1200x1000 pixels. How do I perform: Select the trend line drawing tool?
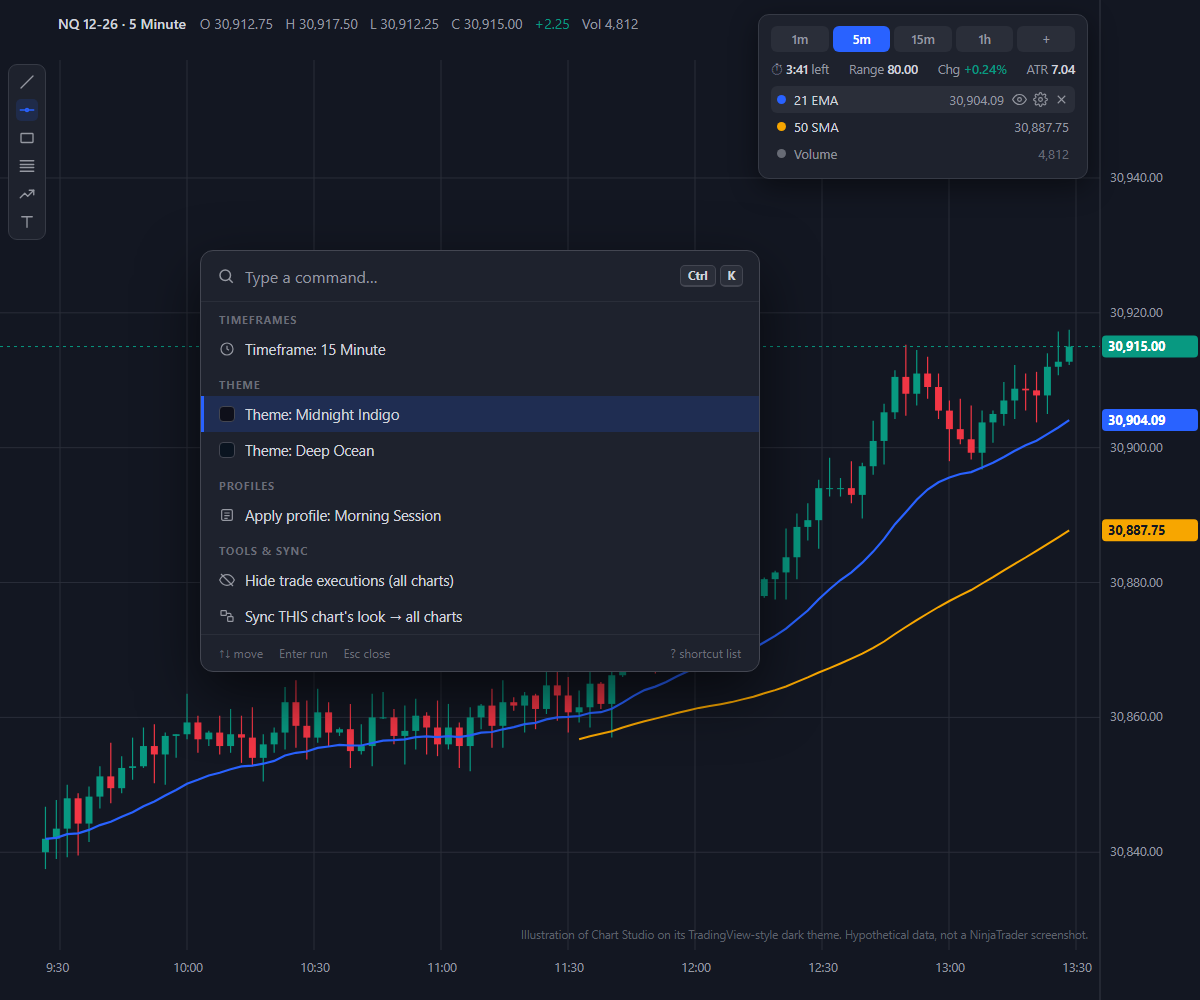click(27, 82)
